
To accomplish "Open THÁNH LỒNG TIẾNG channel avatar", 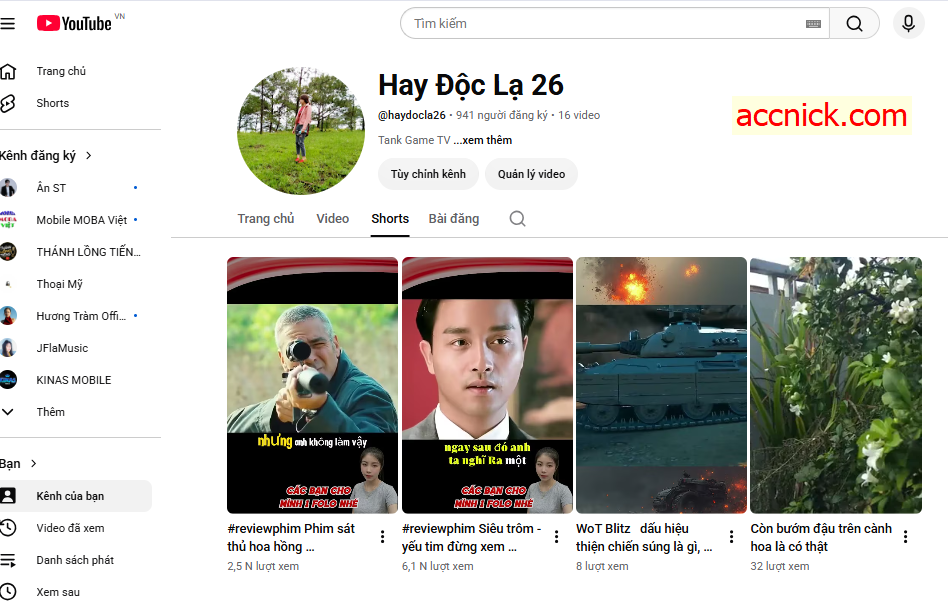I will tap(8, 252).
